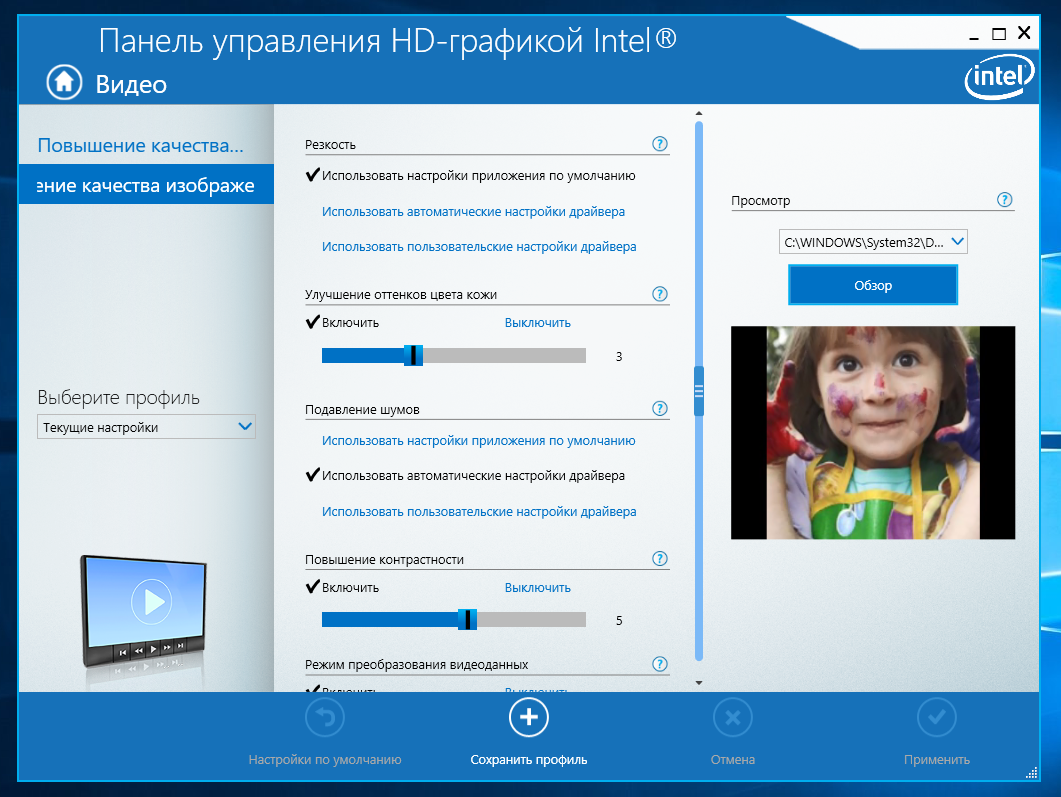The width and height of the screenshot is (1061, 797).
Task: Close the Intel graphics panel window
Action: [1024, 32]
